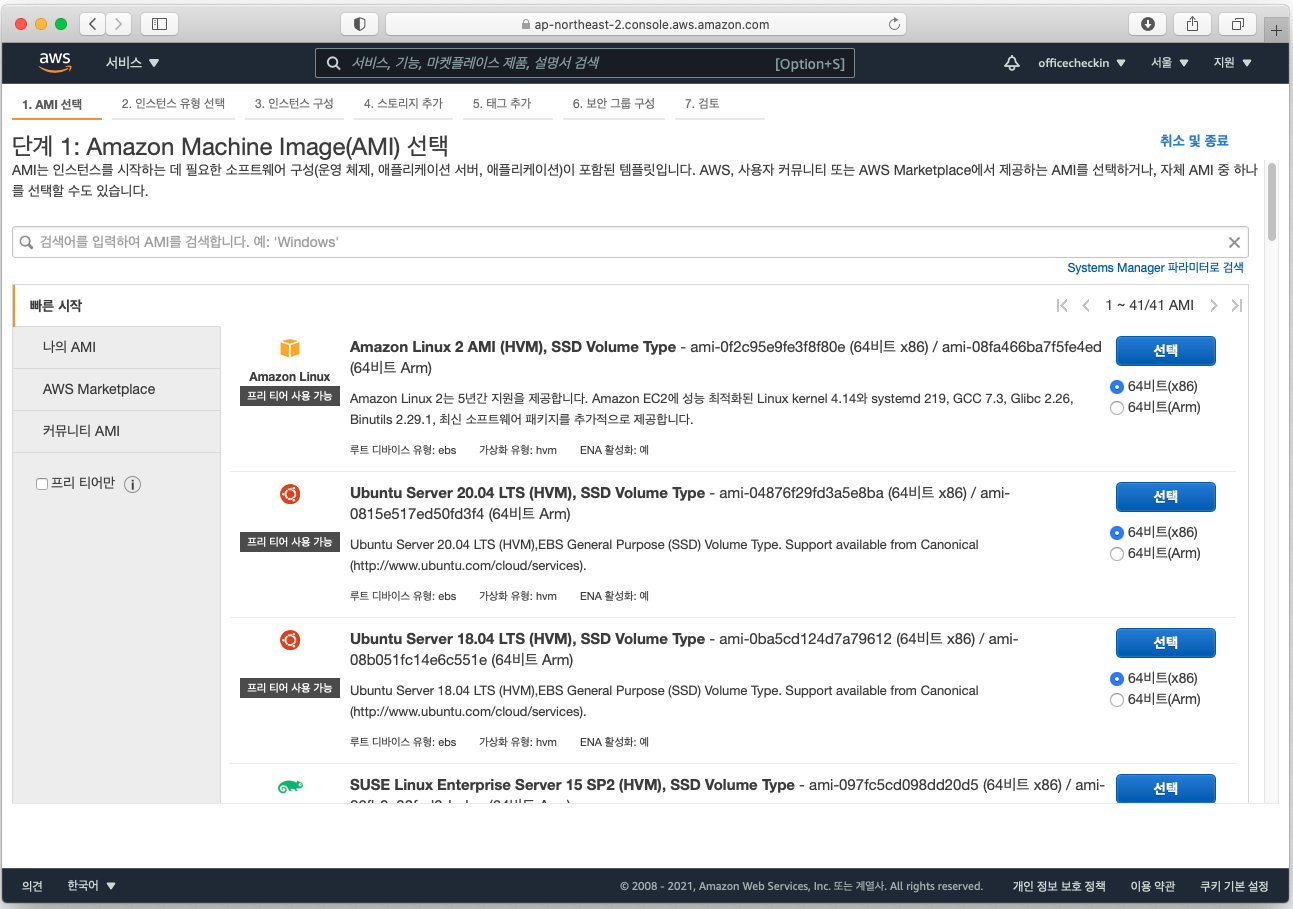Image resolution: width=1293 pixels, height=909 pixels.
Task: Click the privacy shield icon in Safari
Action: coord(359,24)
